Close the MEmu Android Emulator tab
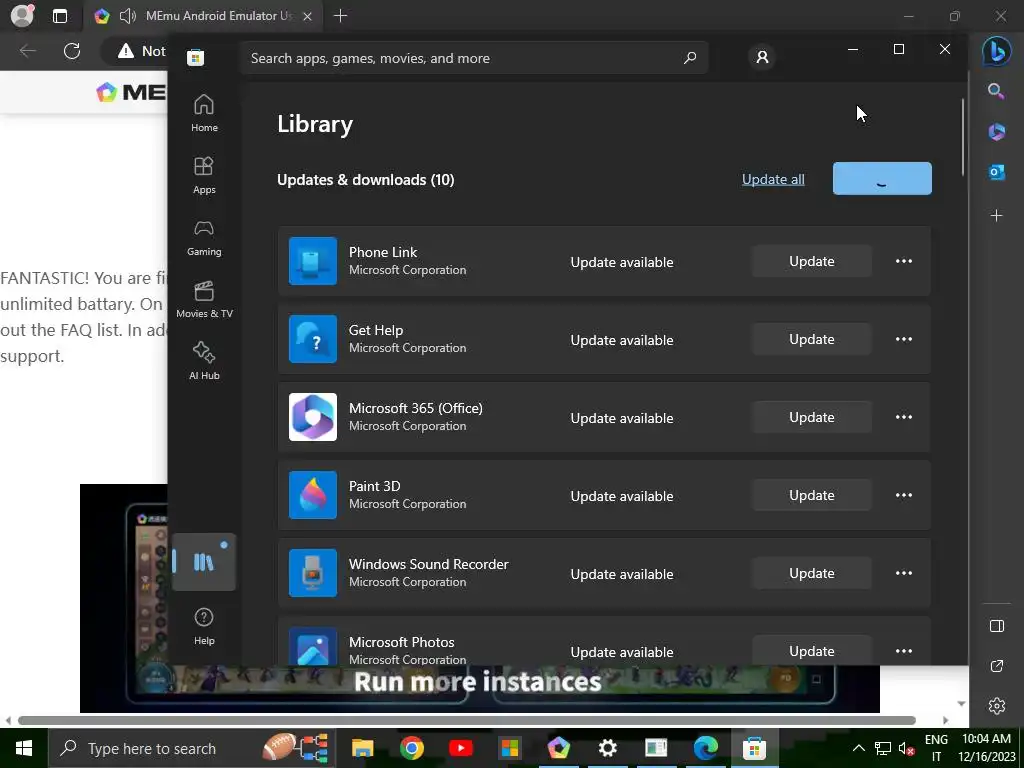 coord(308,16)
